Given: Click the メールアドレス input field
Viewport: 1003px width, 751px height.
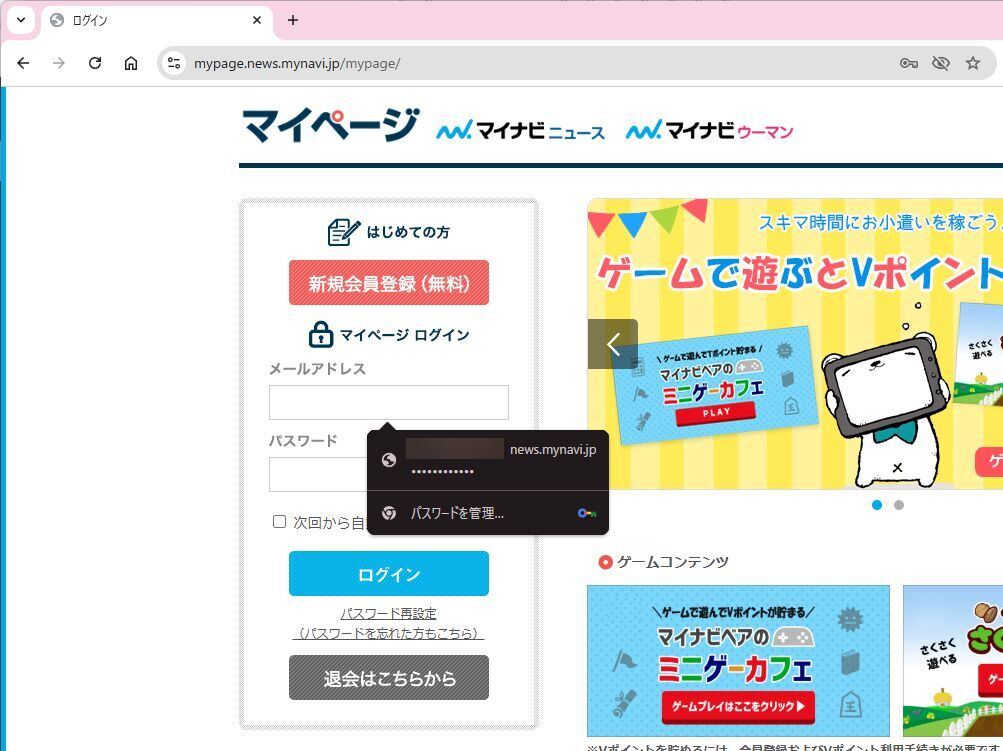Looking at the screenshot, I should [389, 402].
